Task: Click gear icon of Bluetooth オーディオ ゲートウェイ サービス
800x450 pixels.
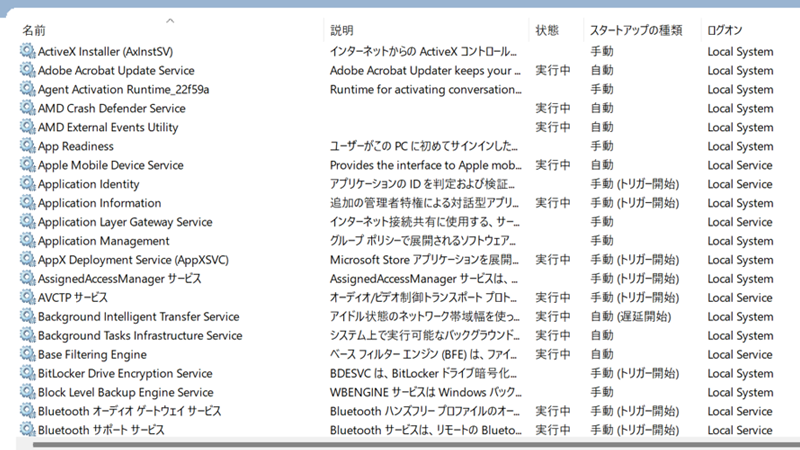Action: click(27, 411)
